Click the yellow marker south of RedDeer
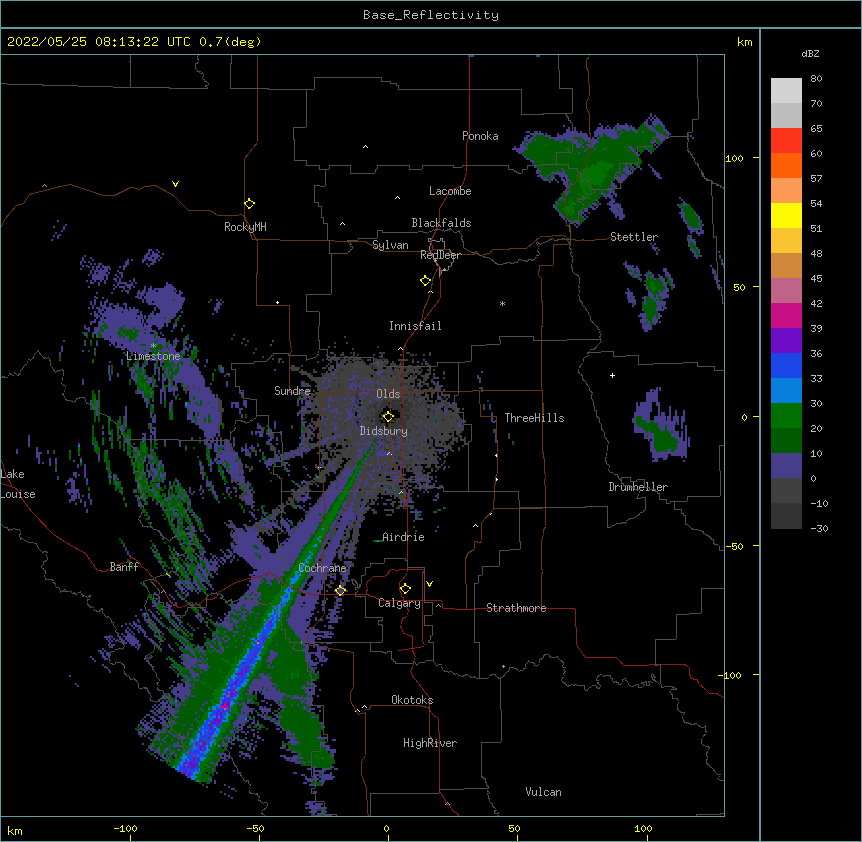 [426, 280]
